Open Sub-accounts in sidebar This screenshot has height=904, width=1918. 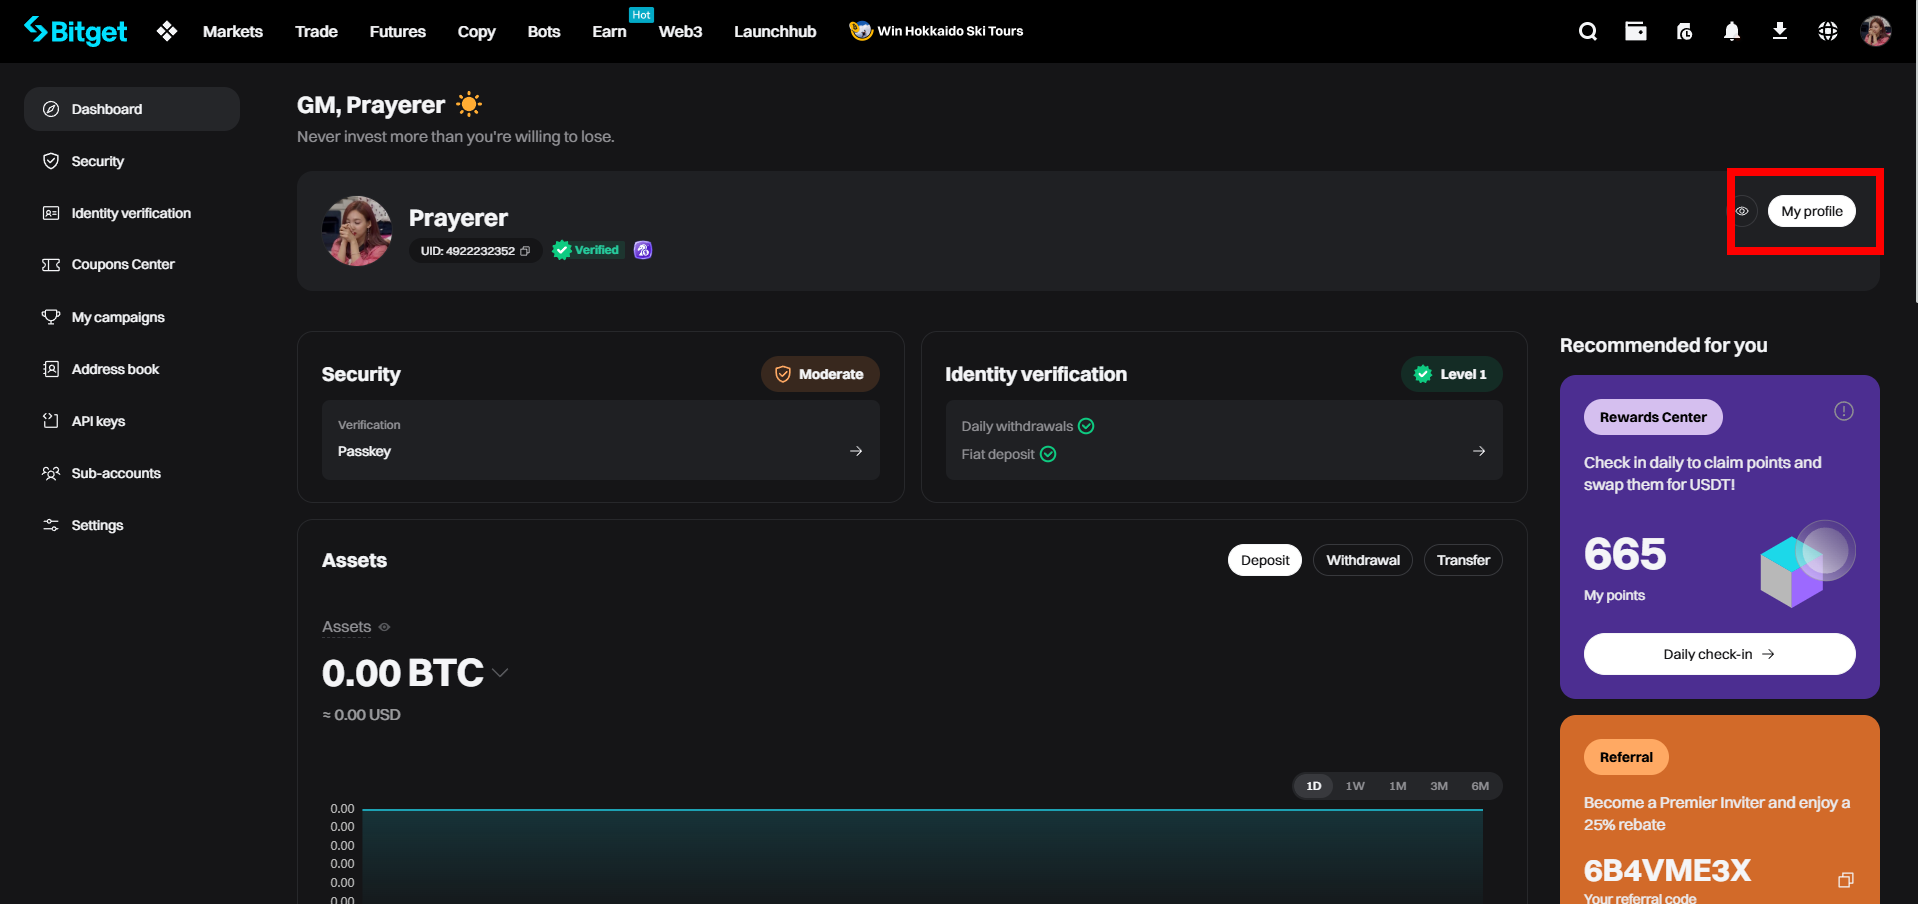(x=132, y=473)
